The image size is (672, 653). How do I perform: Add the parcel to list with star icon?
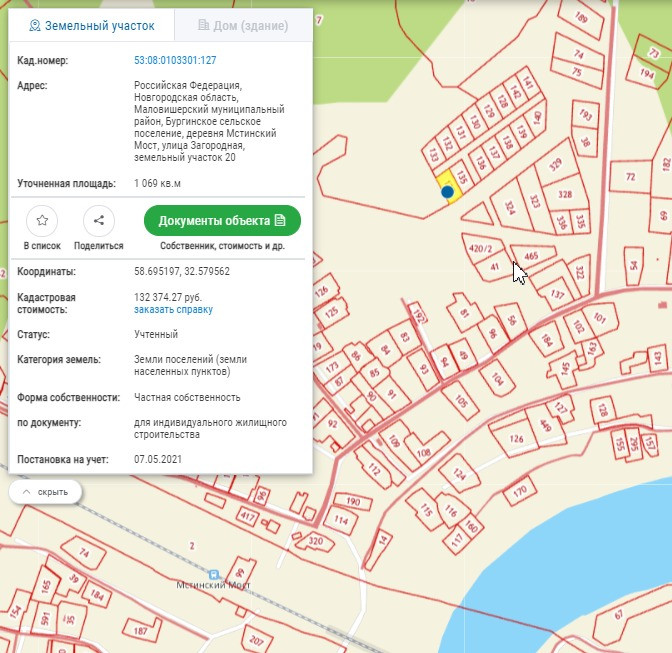coord(42,221)
